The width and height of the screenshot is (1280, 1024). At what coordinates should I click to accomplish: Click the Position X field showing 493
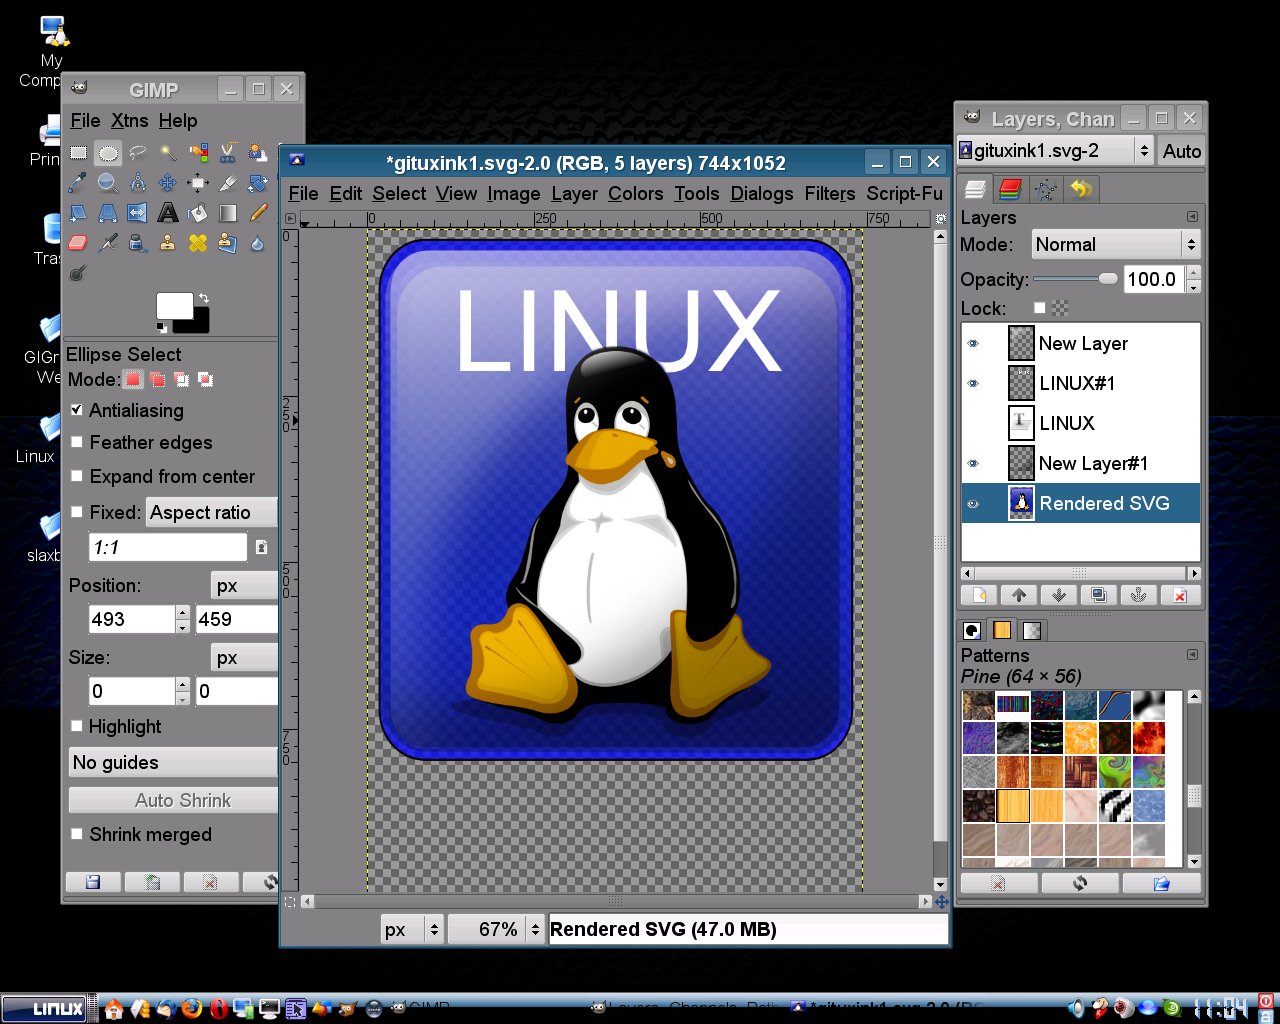[132, 619]
